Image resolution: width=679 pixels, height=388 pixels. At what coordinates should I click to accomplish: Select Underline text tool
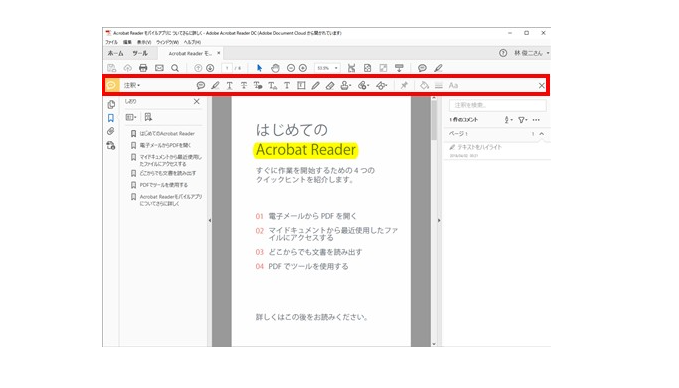tap(230, 85)
